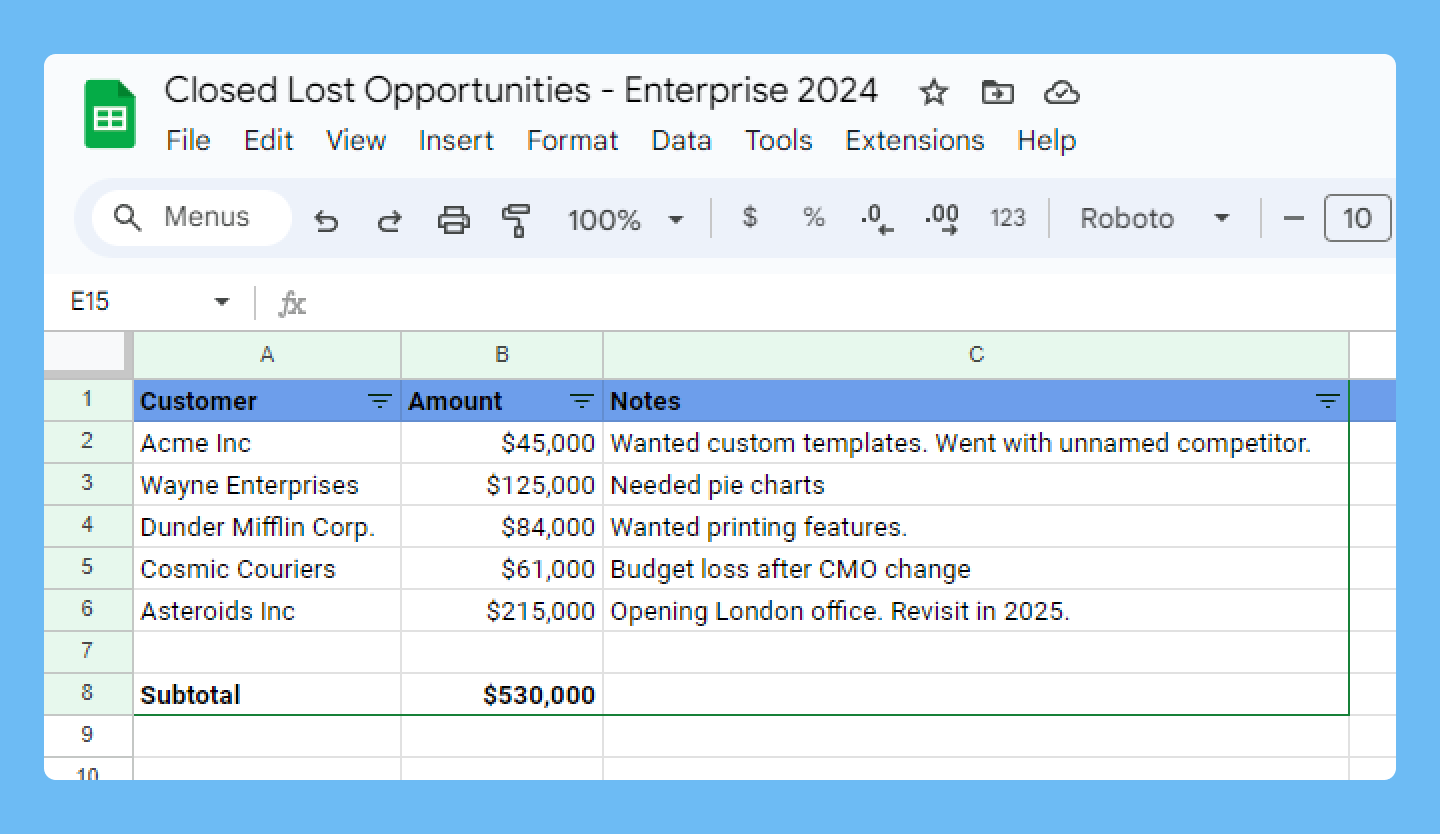The height and width of the screenshot is (834, 1440).
Task: Select the $125,000 amount cell
Action: click(502, 485)
